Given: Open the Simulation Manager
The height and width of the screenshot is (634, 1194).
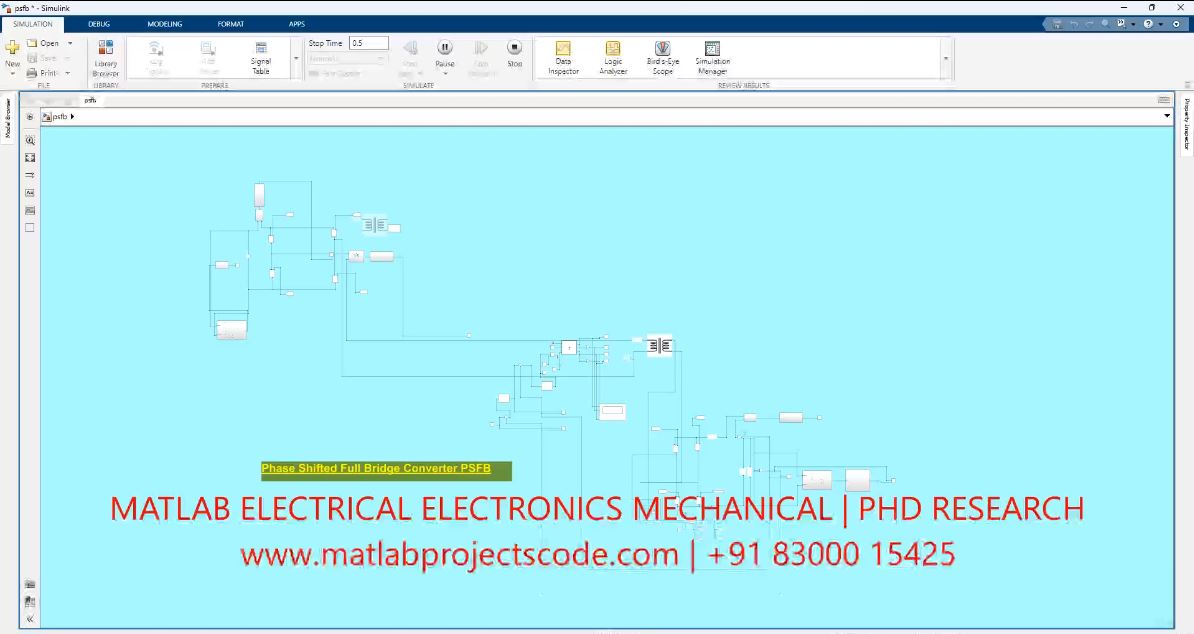Looking at the screenshot, I should coord(713,58).
